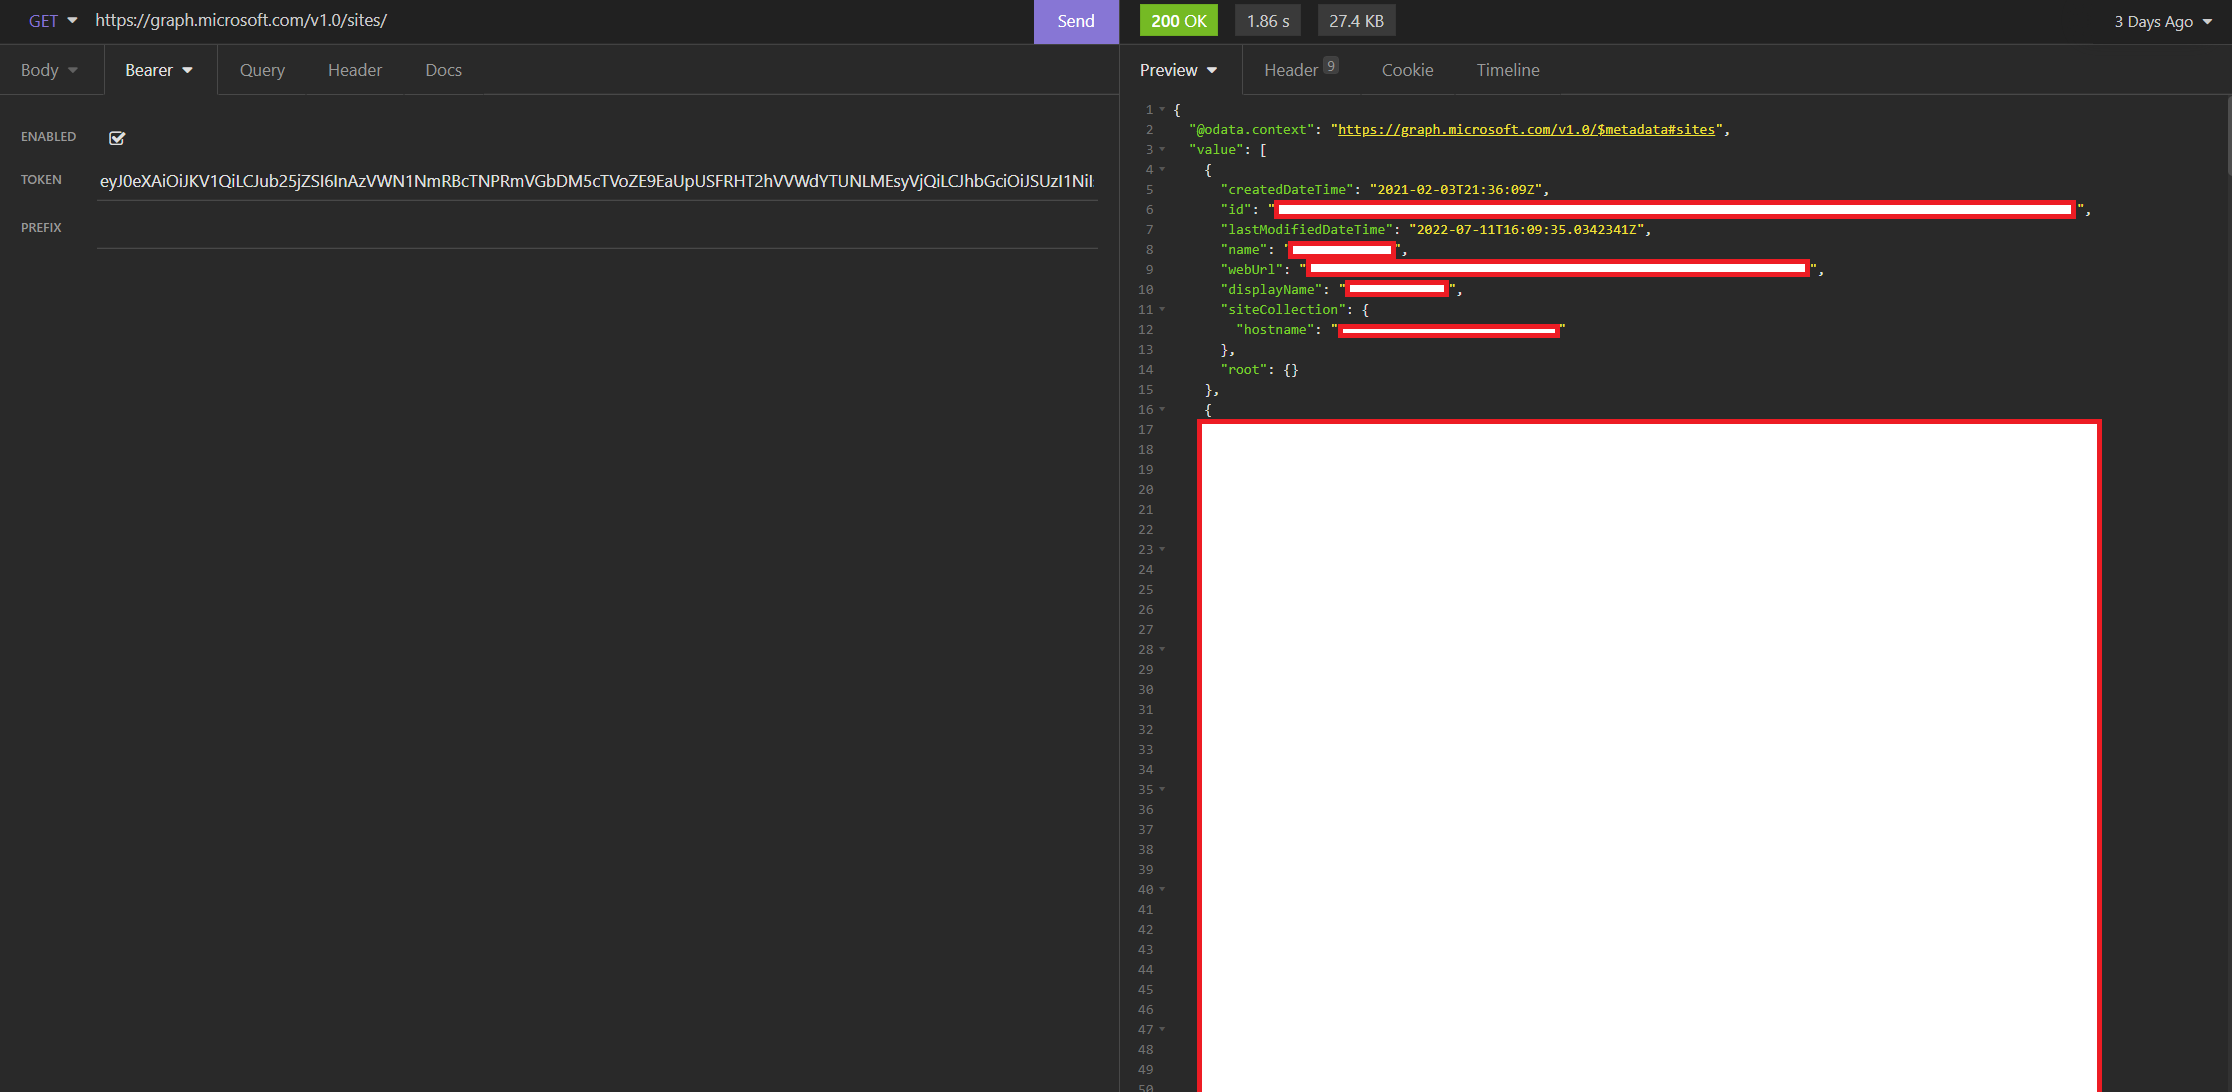Viewport: 2232px width, 1092px height.
Task: Open the response Header tab with badge
Action: [x=1298, y=70]
